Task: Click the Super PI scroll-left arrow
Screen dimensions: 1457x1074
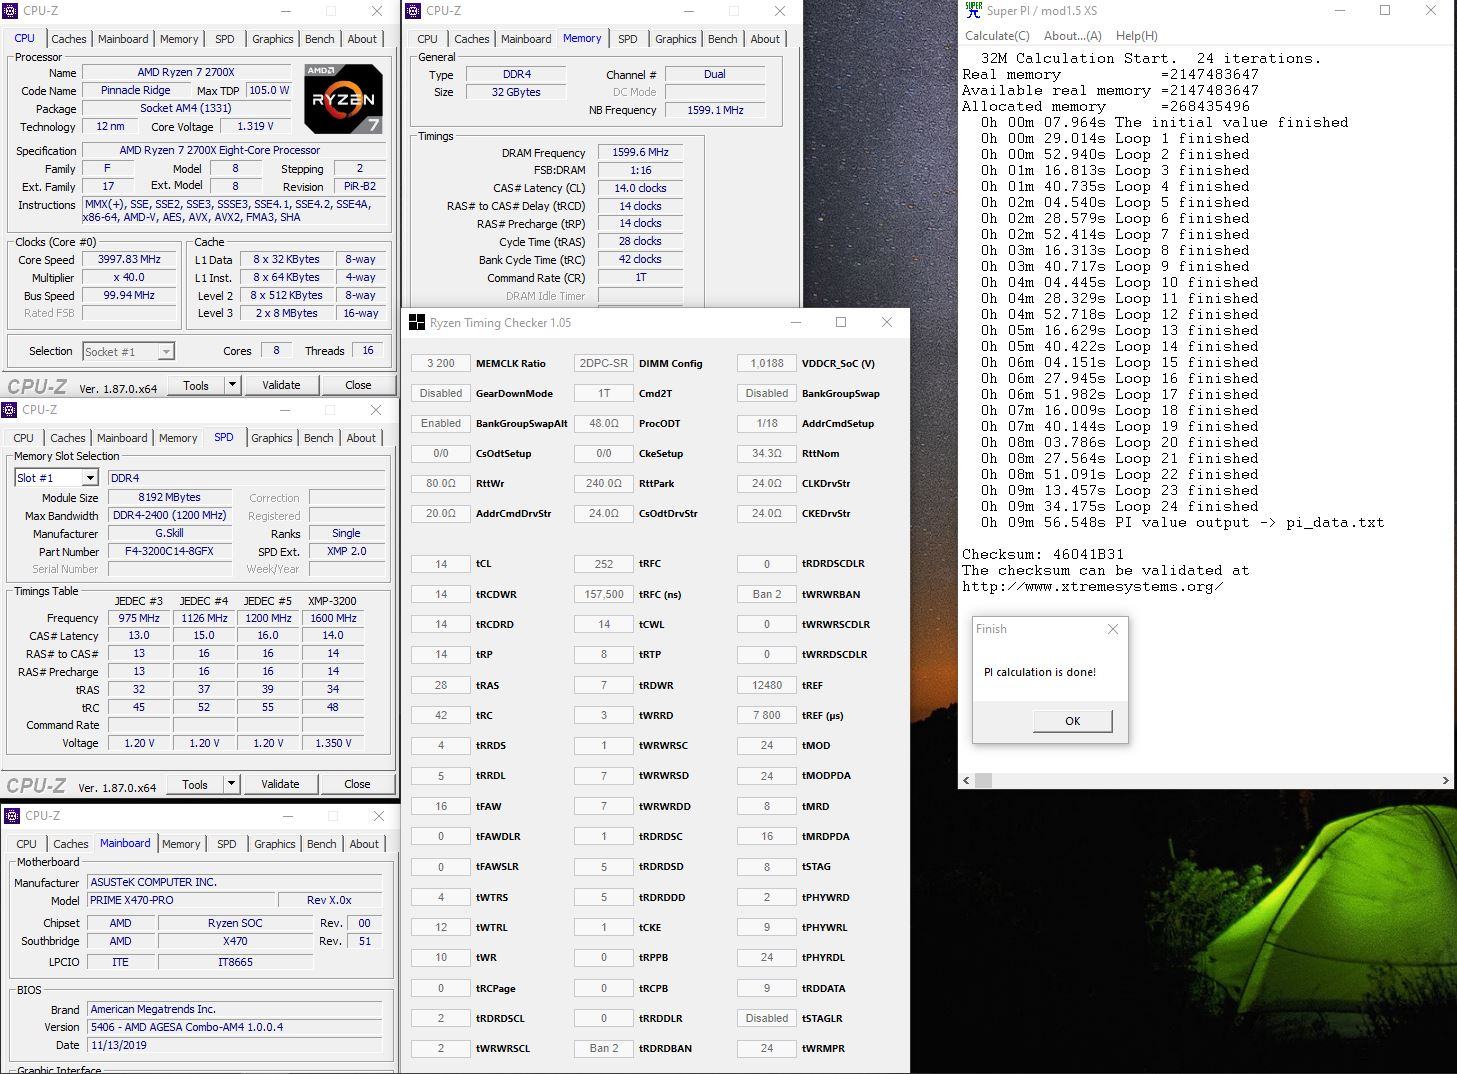Action: 966,780
